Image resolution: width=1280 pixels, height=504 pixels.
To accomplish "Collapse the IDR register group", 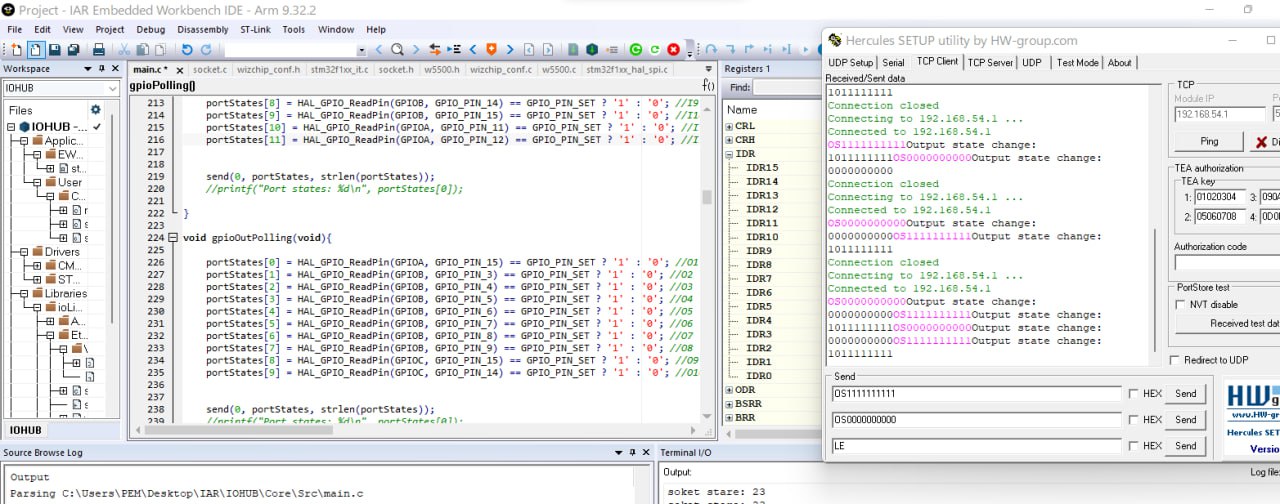I will [x=729, y=154].
